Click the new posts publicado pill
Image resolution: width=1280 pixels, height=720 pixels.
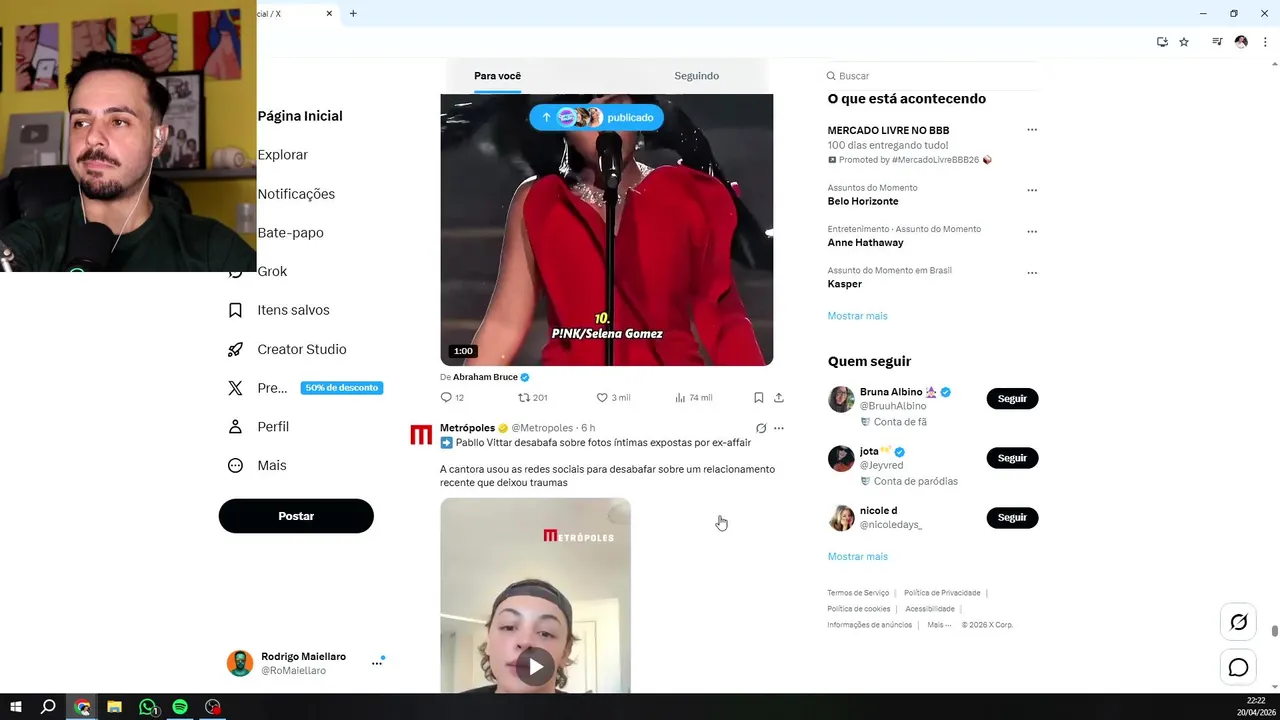click(596, 117)
